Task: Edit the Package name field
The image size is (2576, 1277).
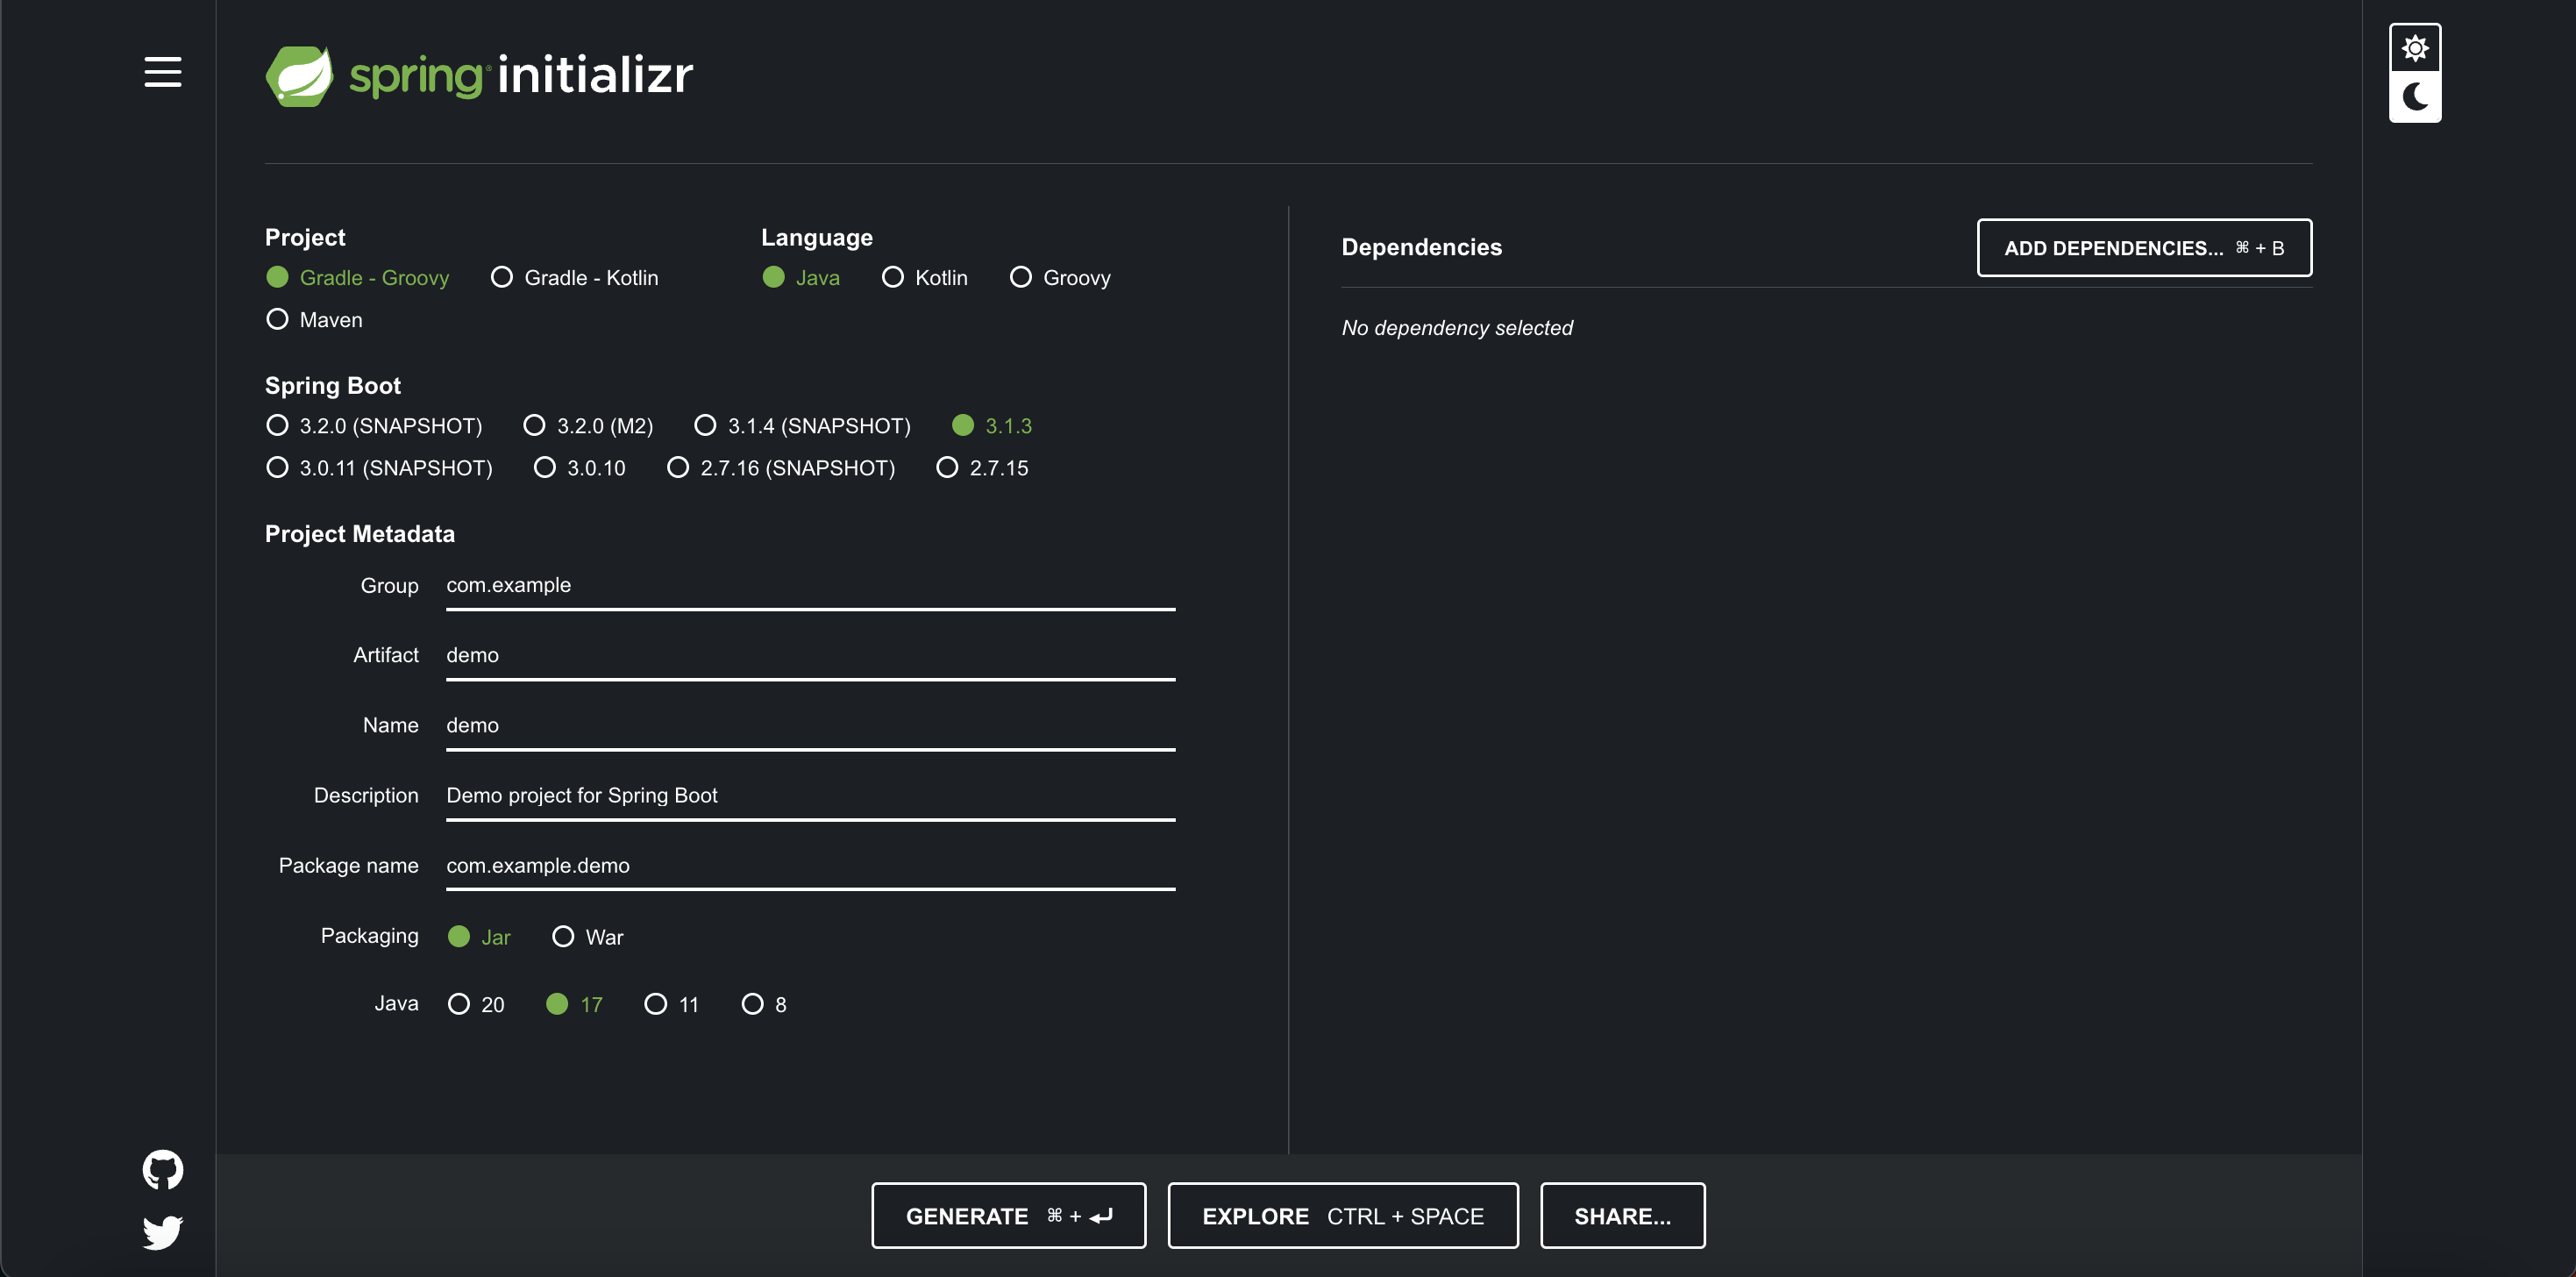Action: [x=810, y=866]
